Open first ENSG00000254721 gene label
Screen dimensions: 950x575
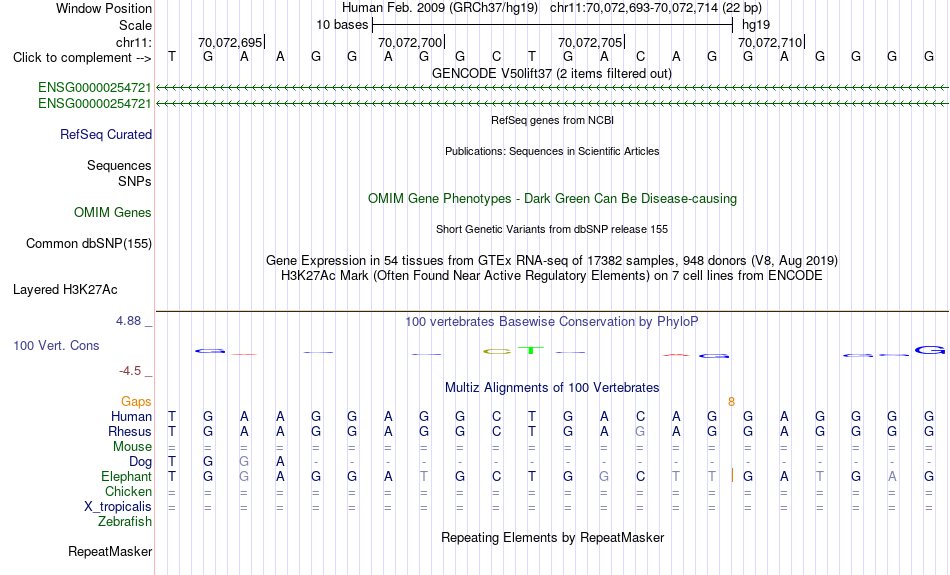pyautogui.click(x=95, y=87)
